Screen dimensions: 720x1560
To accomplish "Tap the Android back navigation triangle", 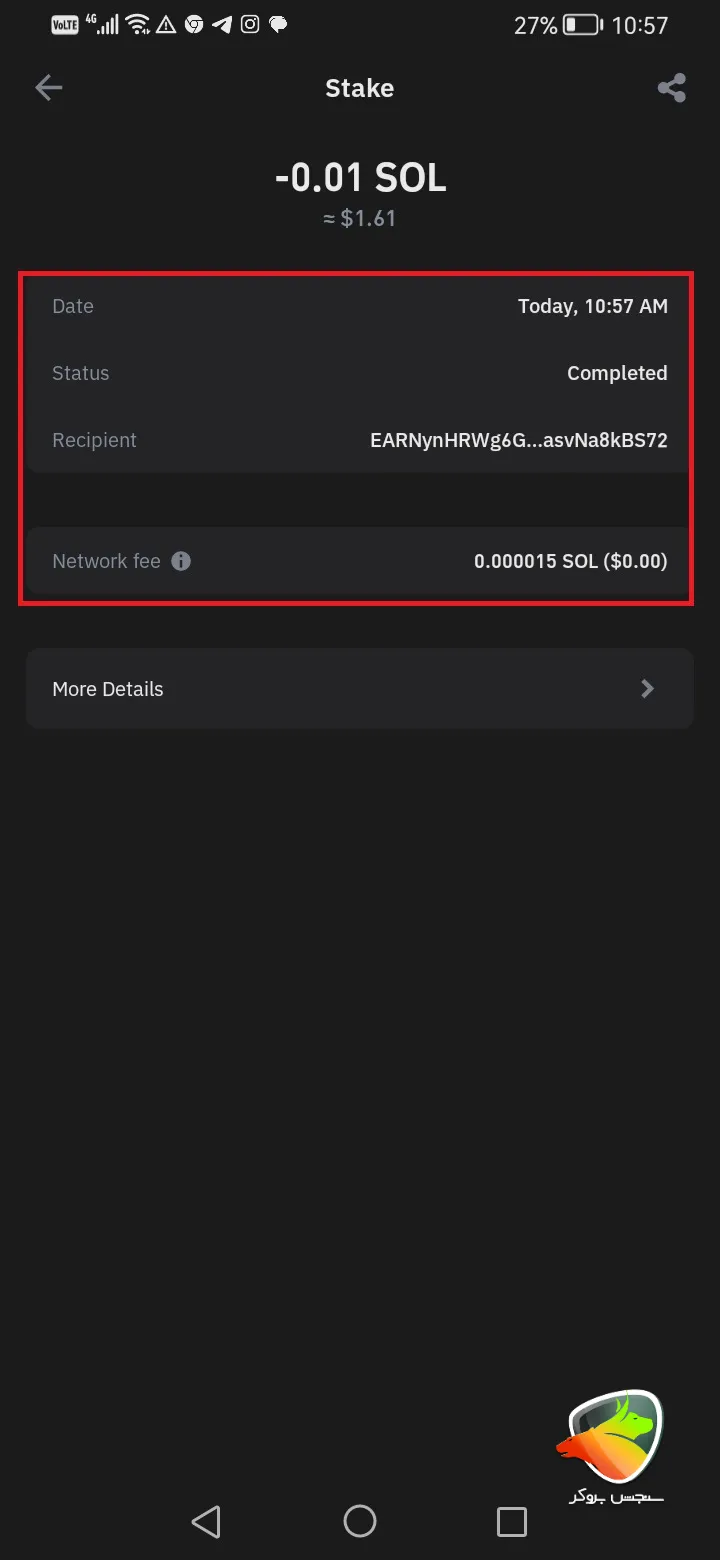I will (206, 1522).
